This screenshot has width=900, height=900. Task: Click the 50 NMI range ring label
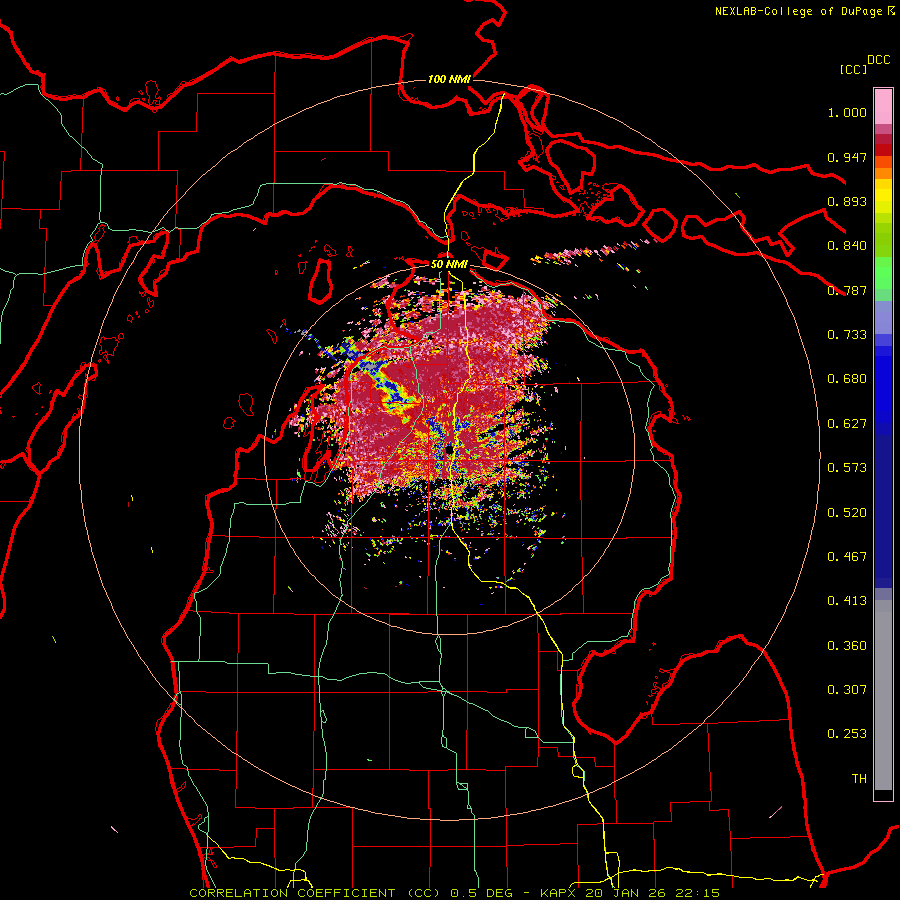point(449,264)
